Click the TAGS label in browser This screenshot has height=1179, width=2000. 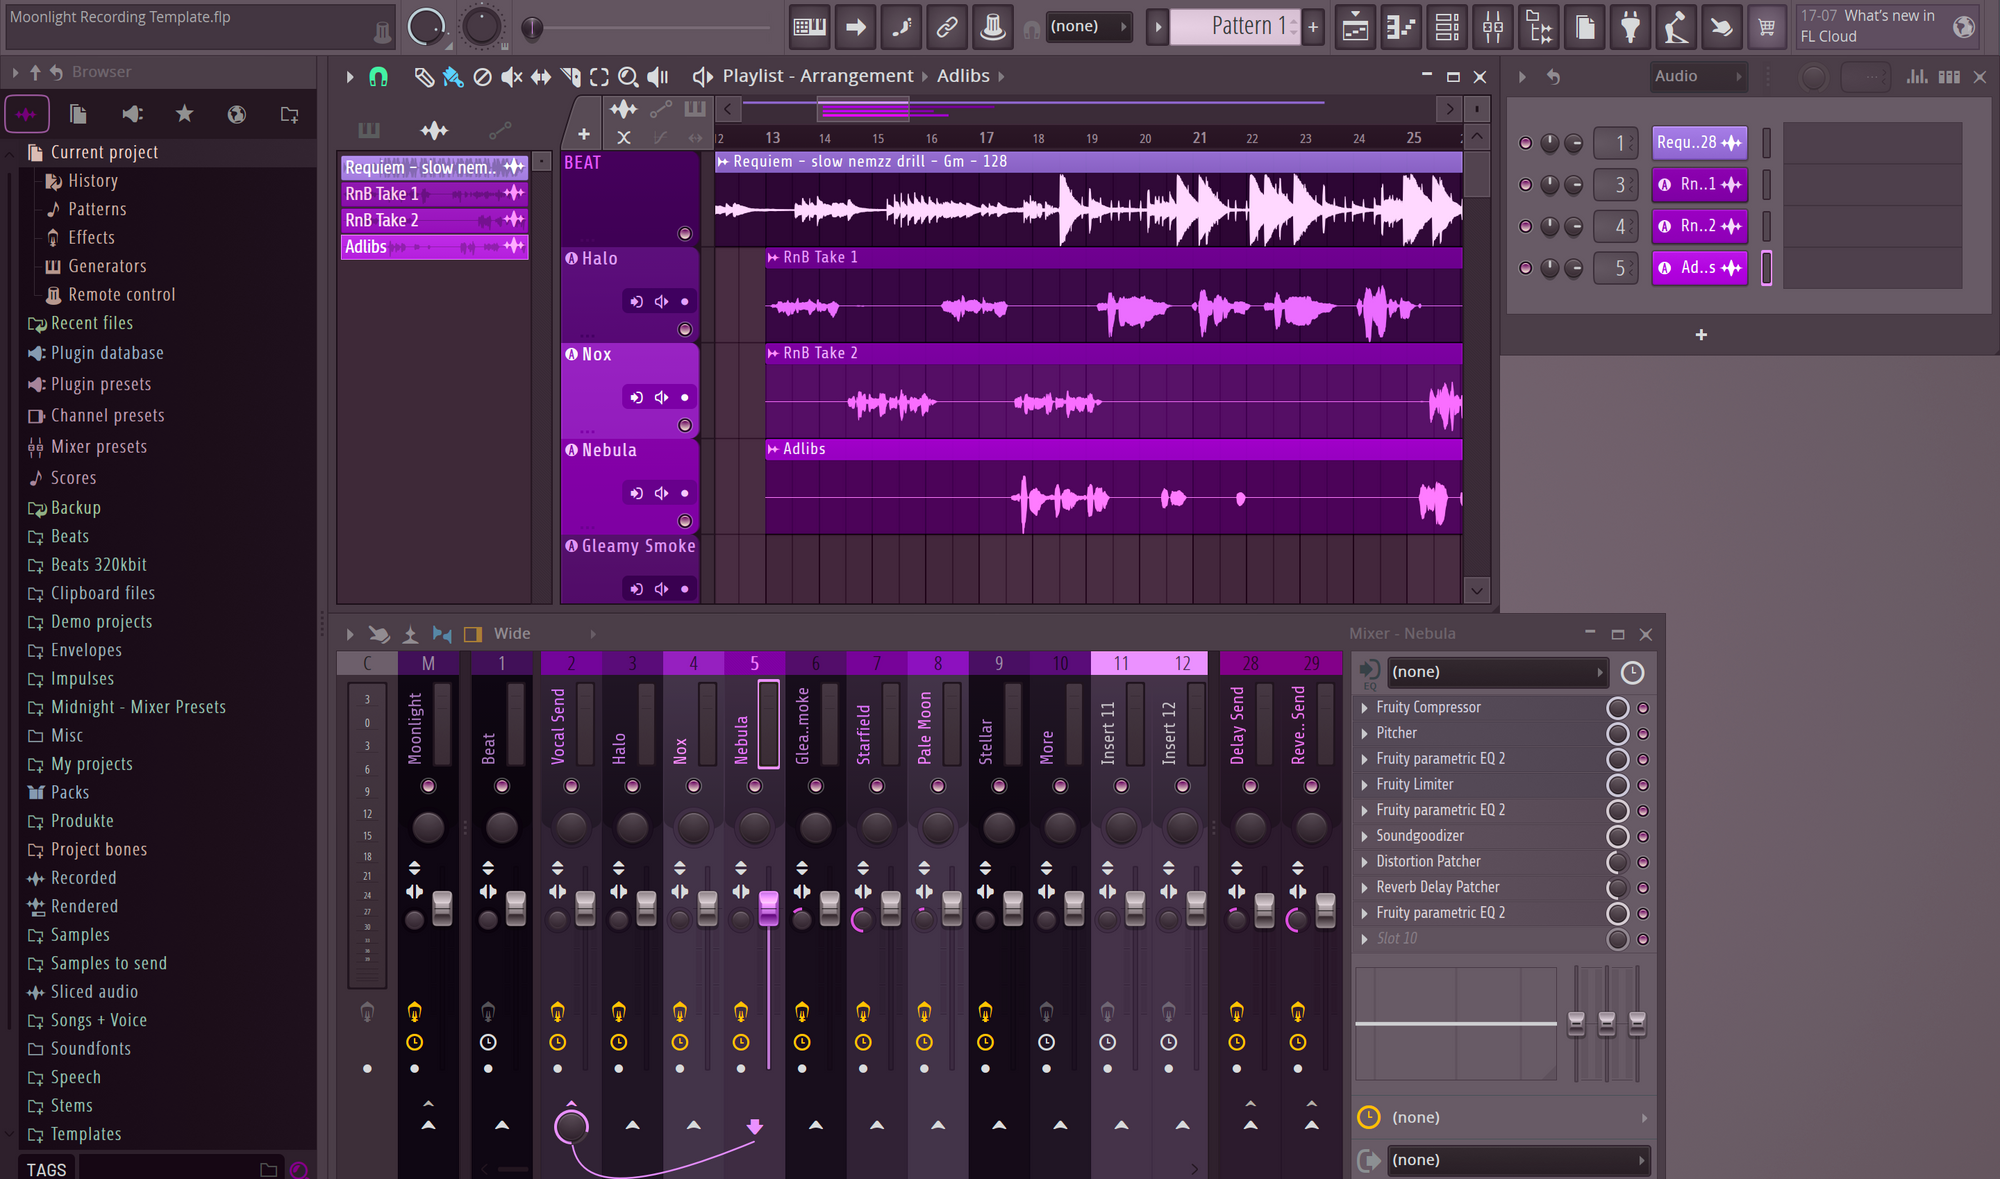tap(46, 1170)
